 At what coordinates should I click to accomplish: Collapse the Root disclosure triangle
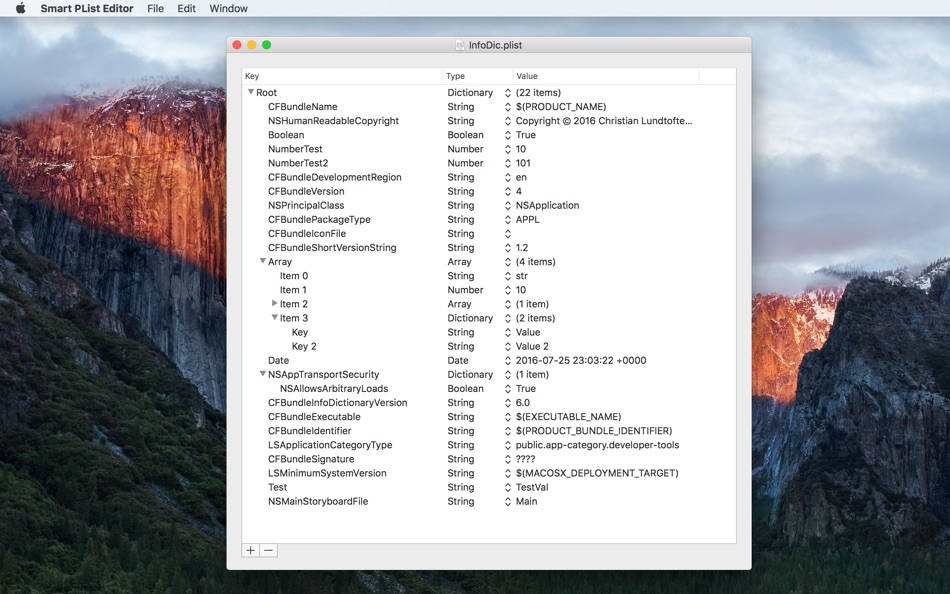251,92
